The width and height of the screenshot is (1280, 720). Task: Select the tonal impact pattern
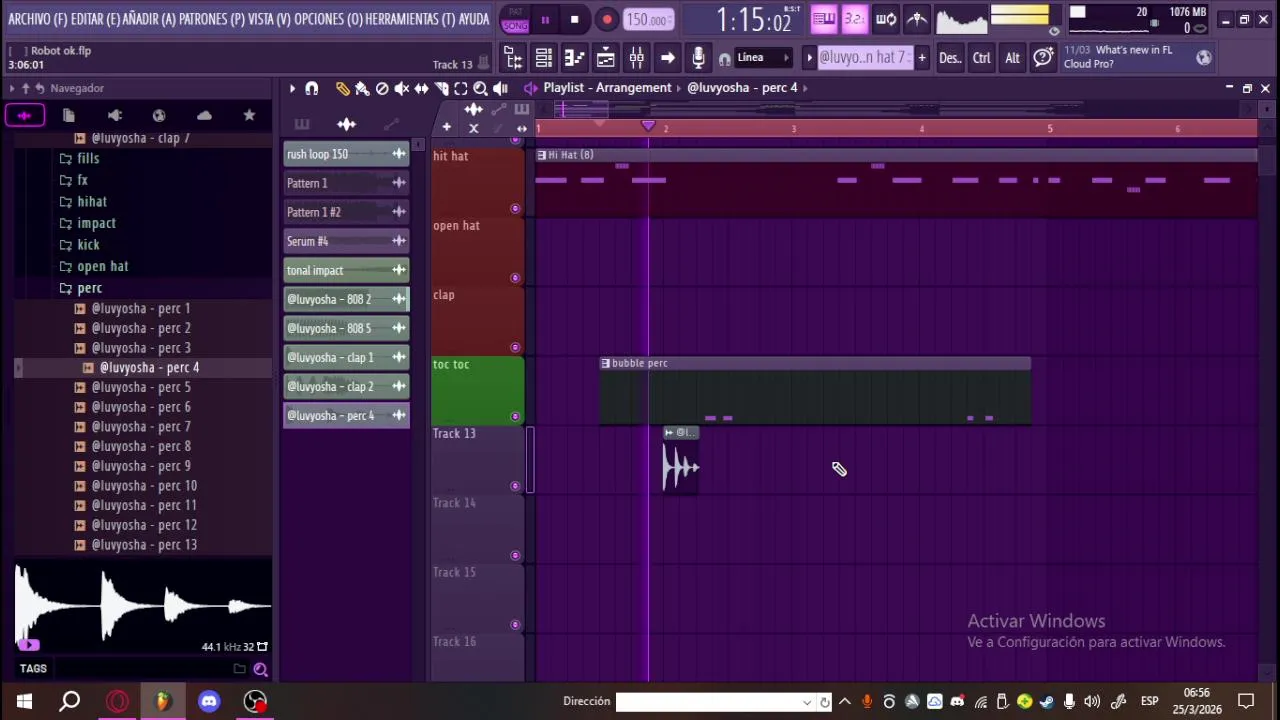point(346,270)
